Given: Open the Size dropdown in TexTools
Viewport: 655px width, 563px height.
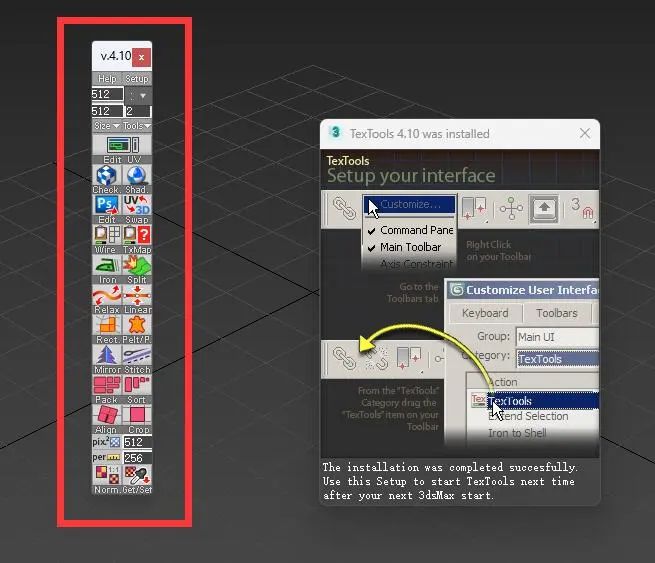Looking at the screenshot, I should click(x=107, y=126).
